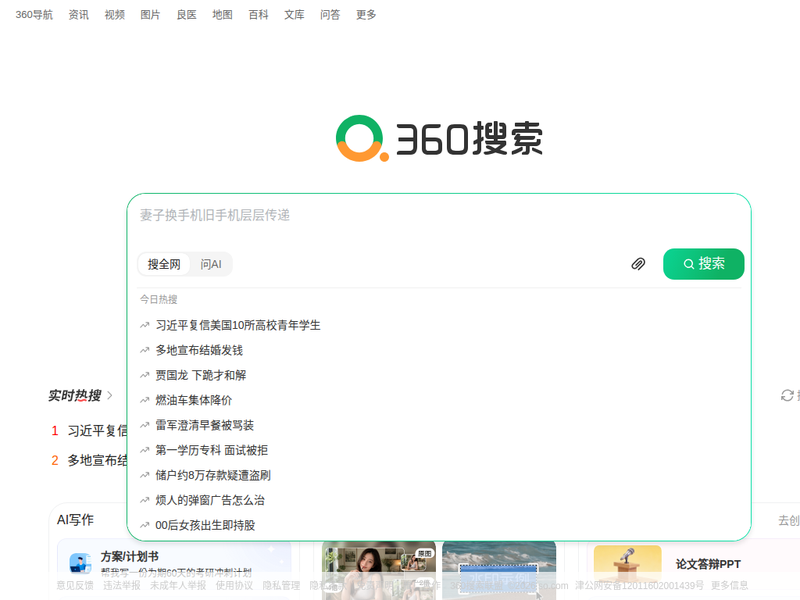Open the 论文答辩PPT card
Viewport: 800px width, 600px height.
tap(708, 564)
